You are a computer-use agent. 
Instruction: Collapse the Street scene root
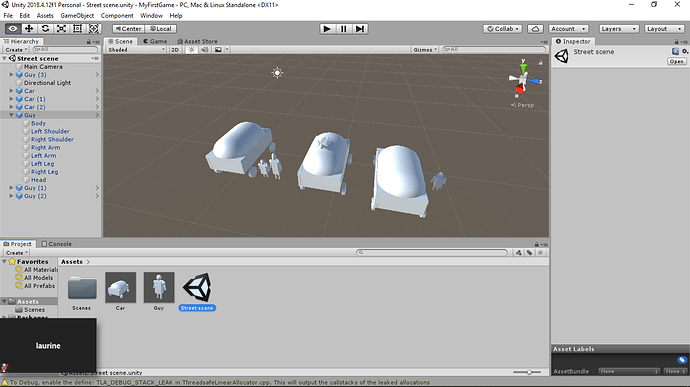pyautogui.click(x=4, y=59)
